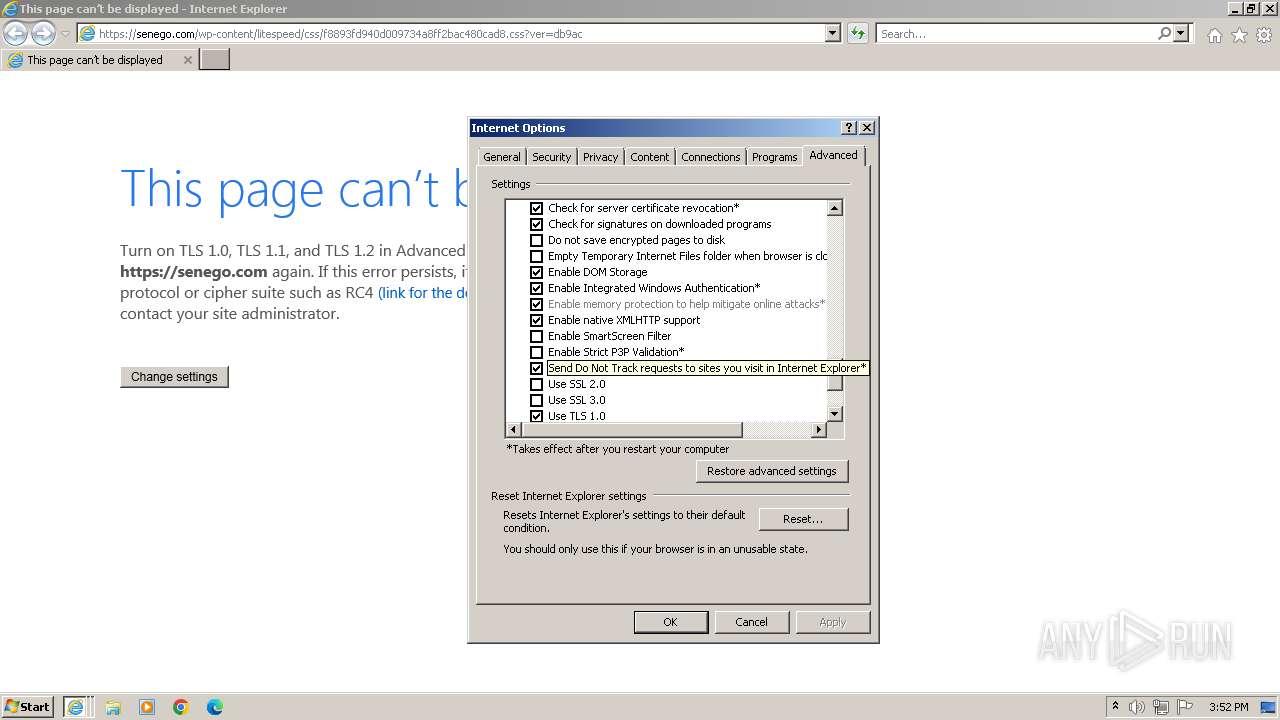Click settings list horizontal scroll-left arrow

(513, 430)
